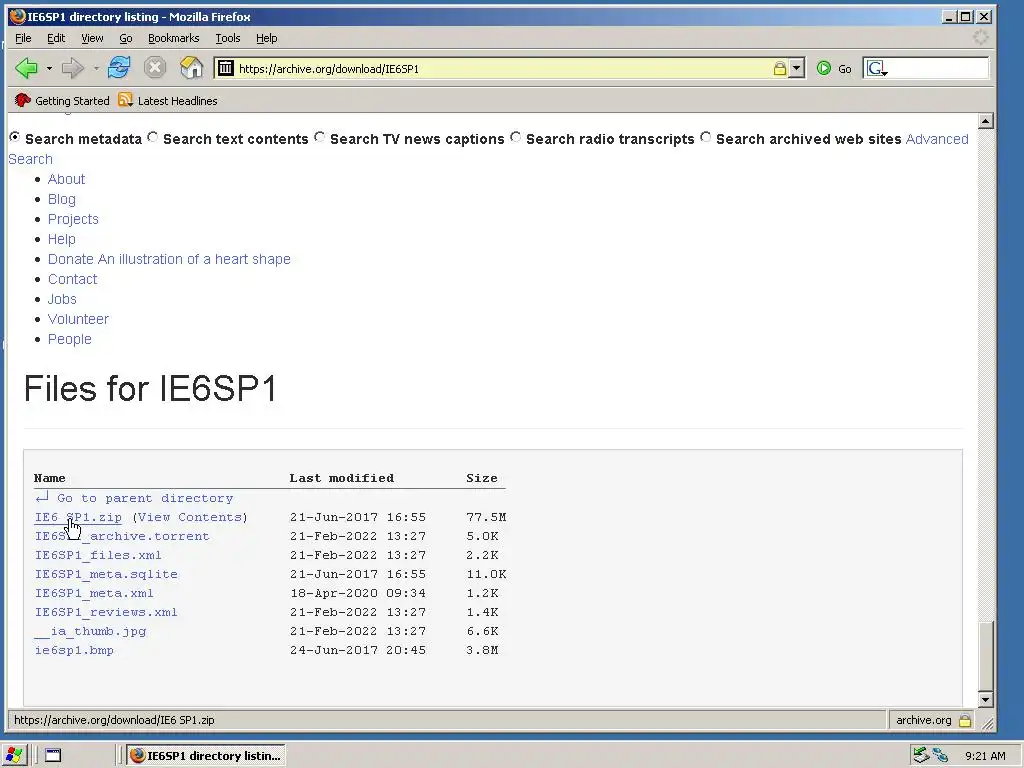The height and width of the screenshot is (768, 1024).
Task: Select the Search text contents radio button
Action: pos(152,137)
